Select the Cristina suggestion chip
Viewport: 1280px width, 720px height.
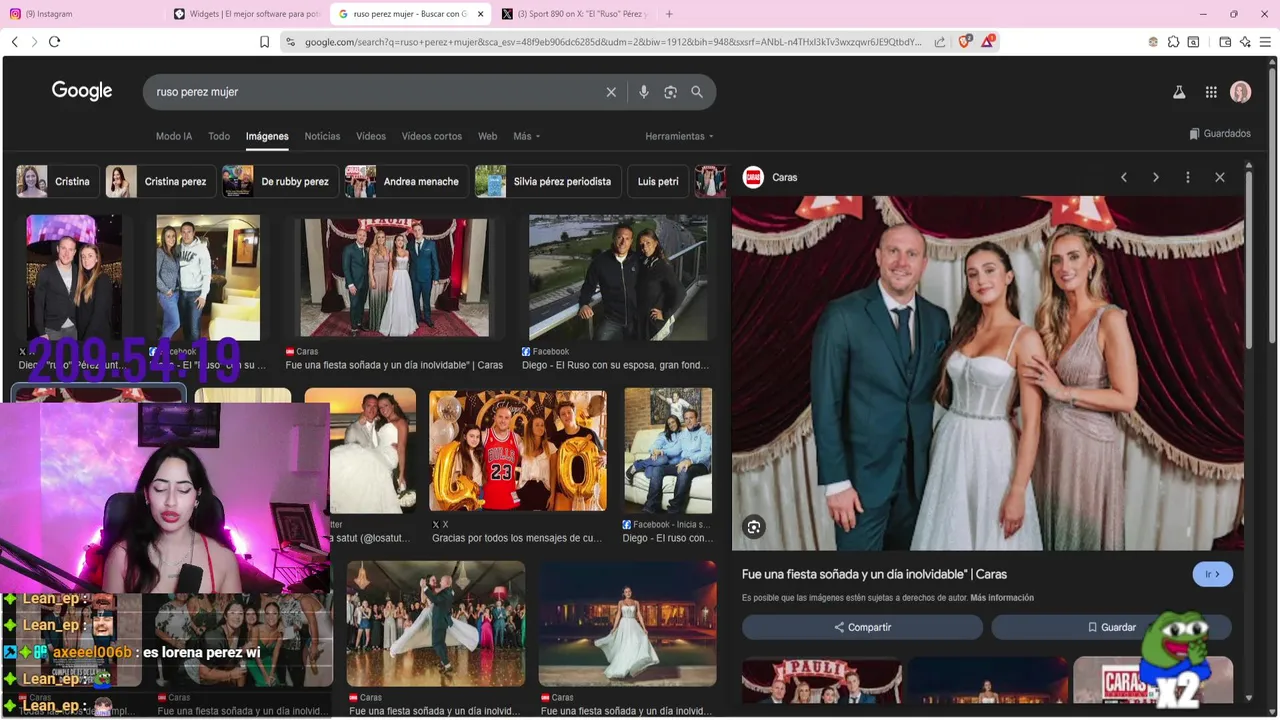point(57,181)
